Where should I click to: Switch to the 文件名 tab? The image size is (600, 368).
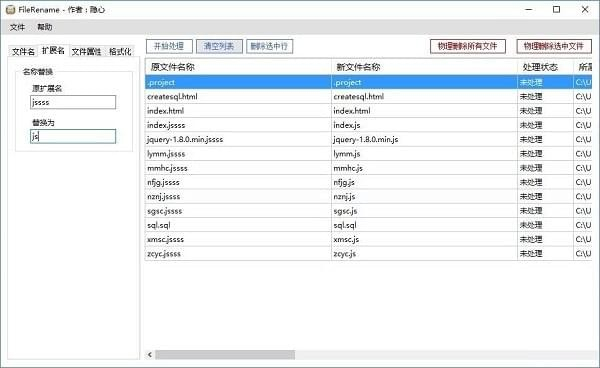click(x=23, y=51)
